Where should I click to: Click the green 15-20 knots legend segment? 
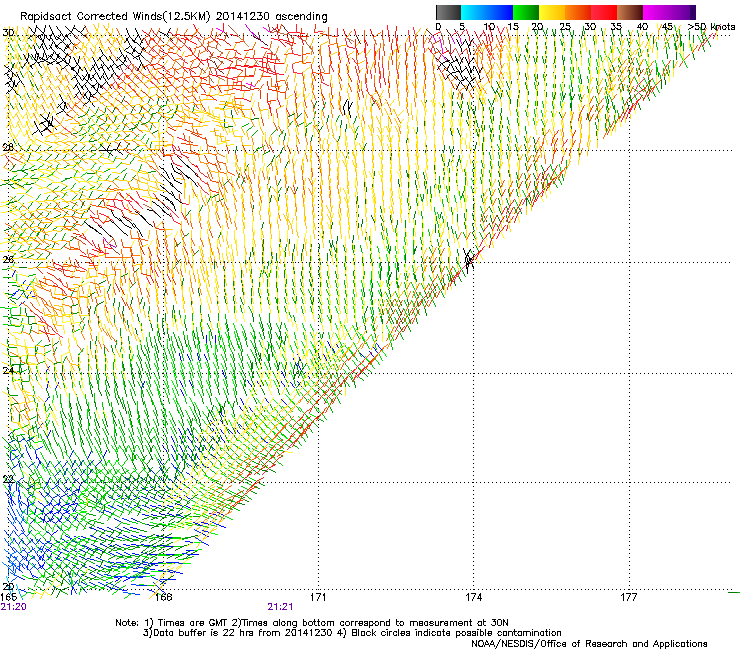526,12
